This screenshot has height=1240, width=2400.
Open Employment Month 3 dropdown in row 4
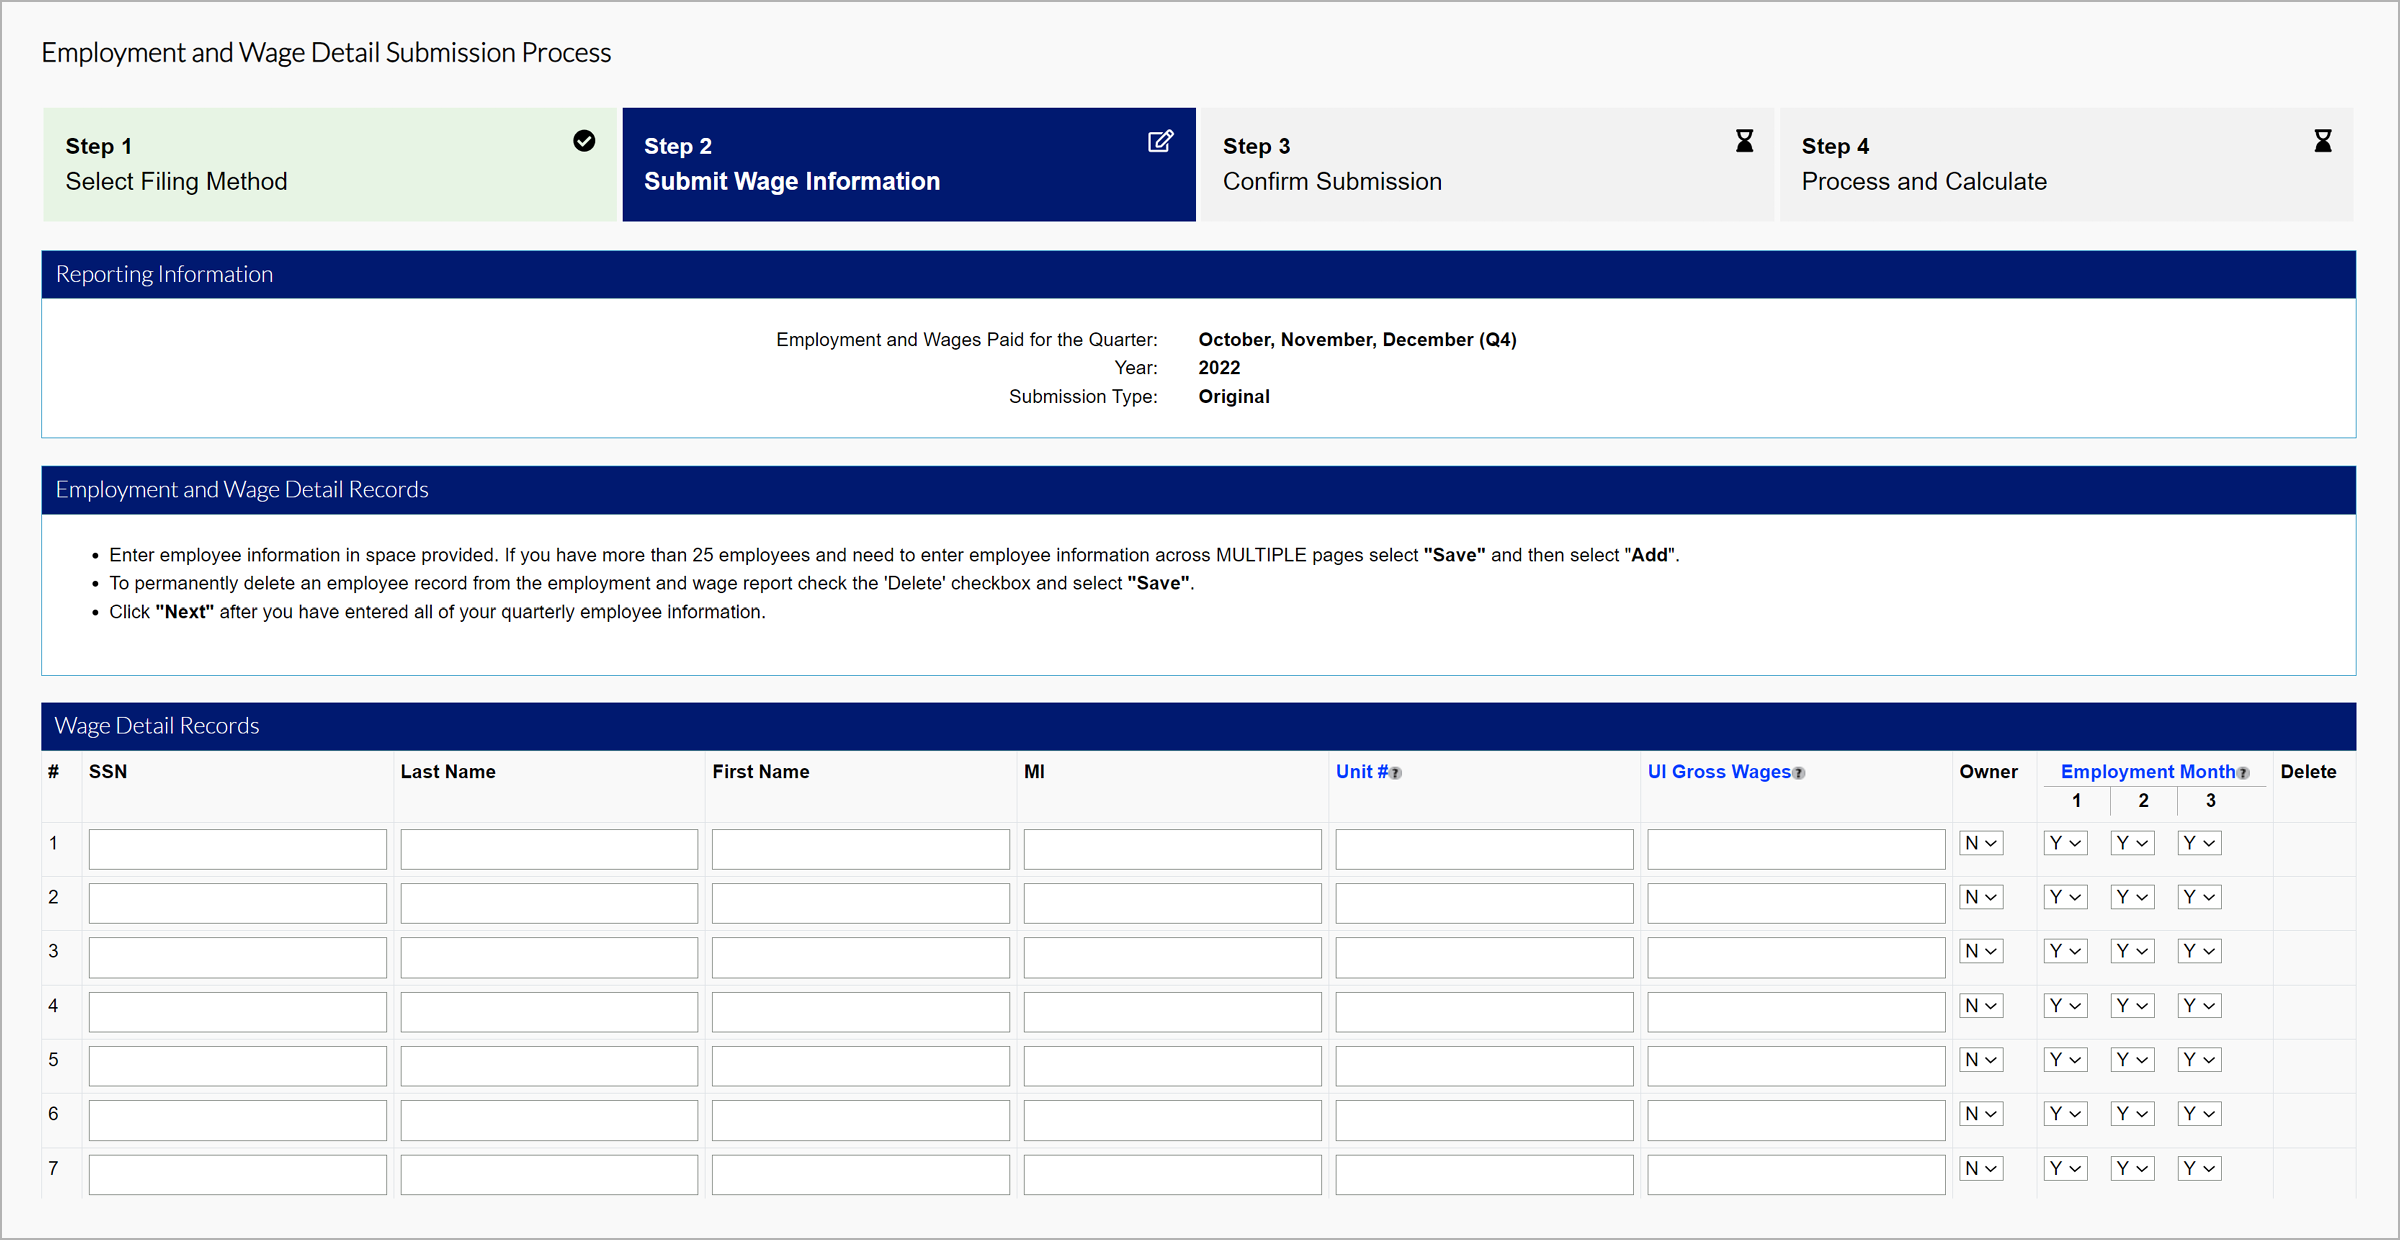[2199, 1005]
